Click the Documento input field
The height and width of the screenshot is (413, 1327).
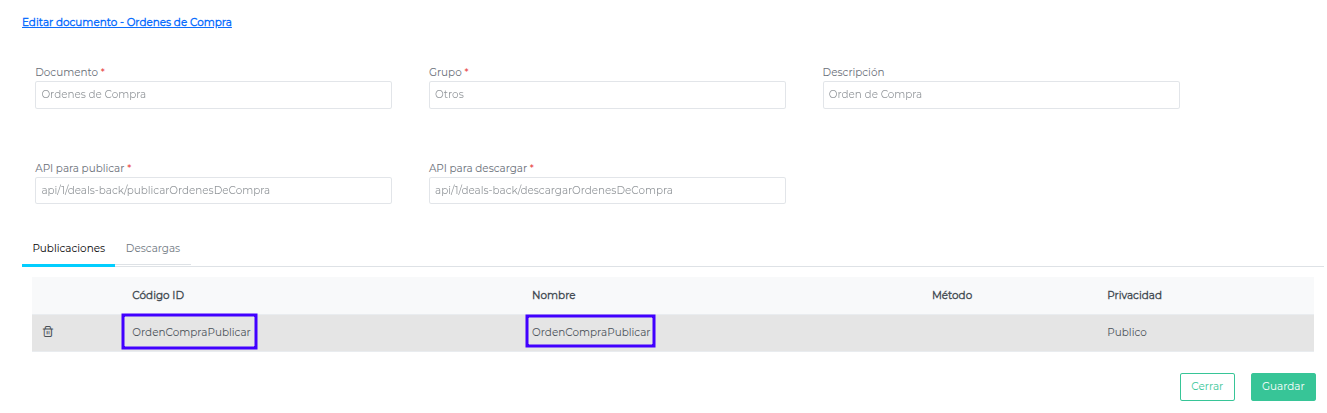coord(213,95)
